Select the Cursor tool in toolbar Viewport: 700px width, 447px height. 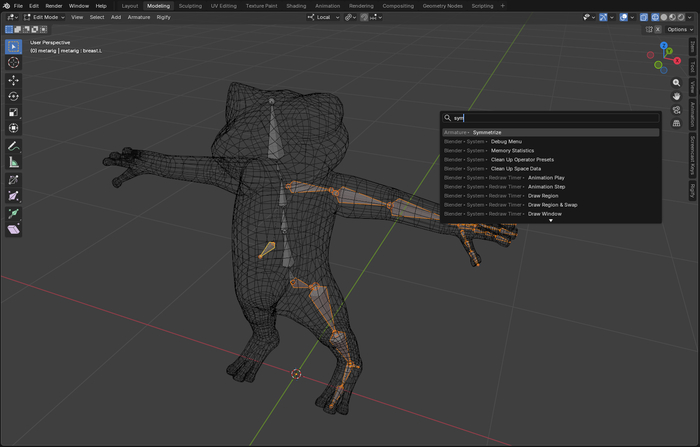(14, 62)
